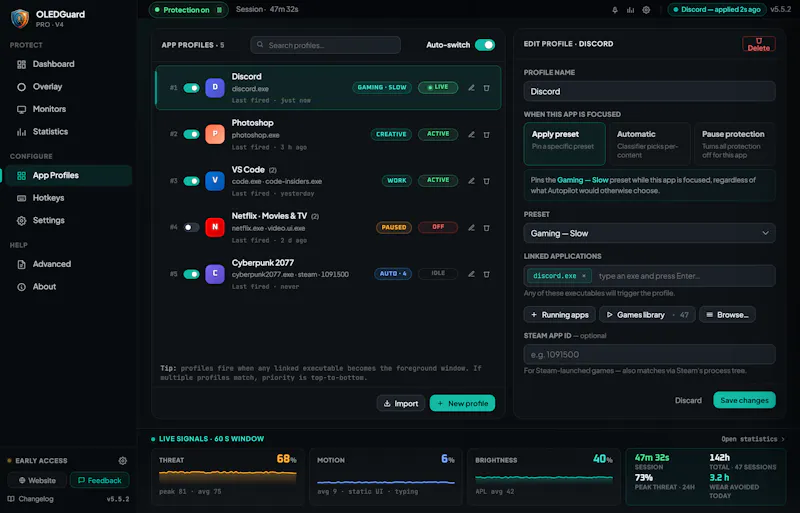Image resolution: width=800 pixels, height=513 pixels.
Task: Select the Pause protection option card
Action: (x=734, y=143)
